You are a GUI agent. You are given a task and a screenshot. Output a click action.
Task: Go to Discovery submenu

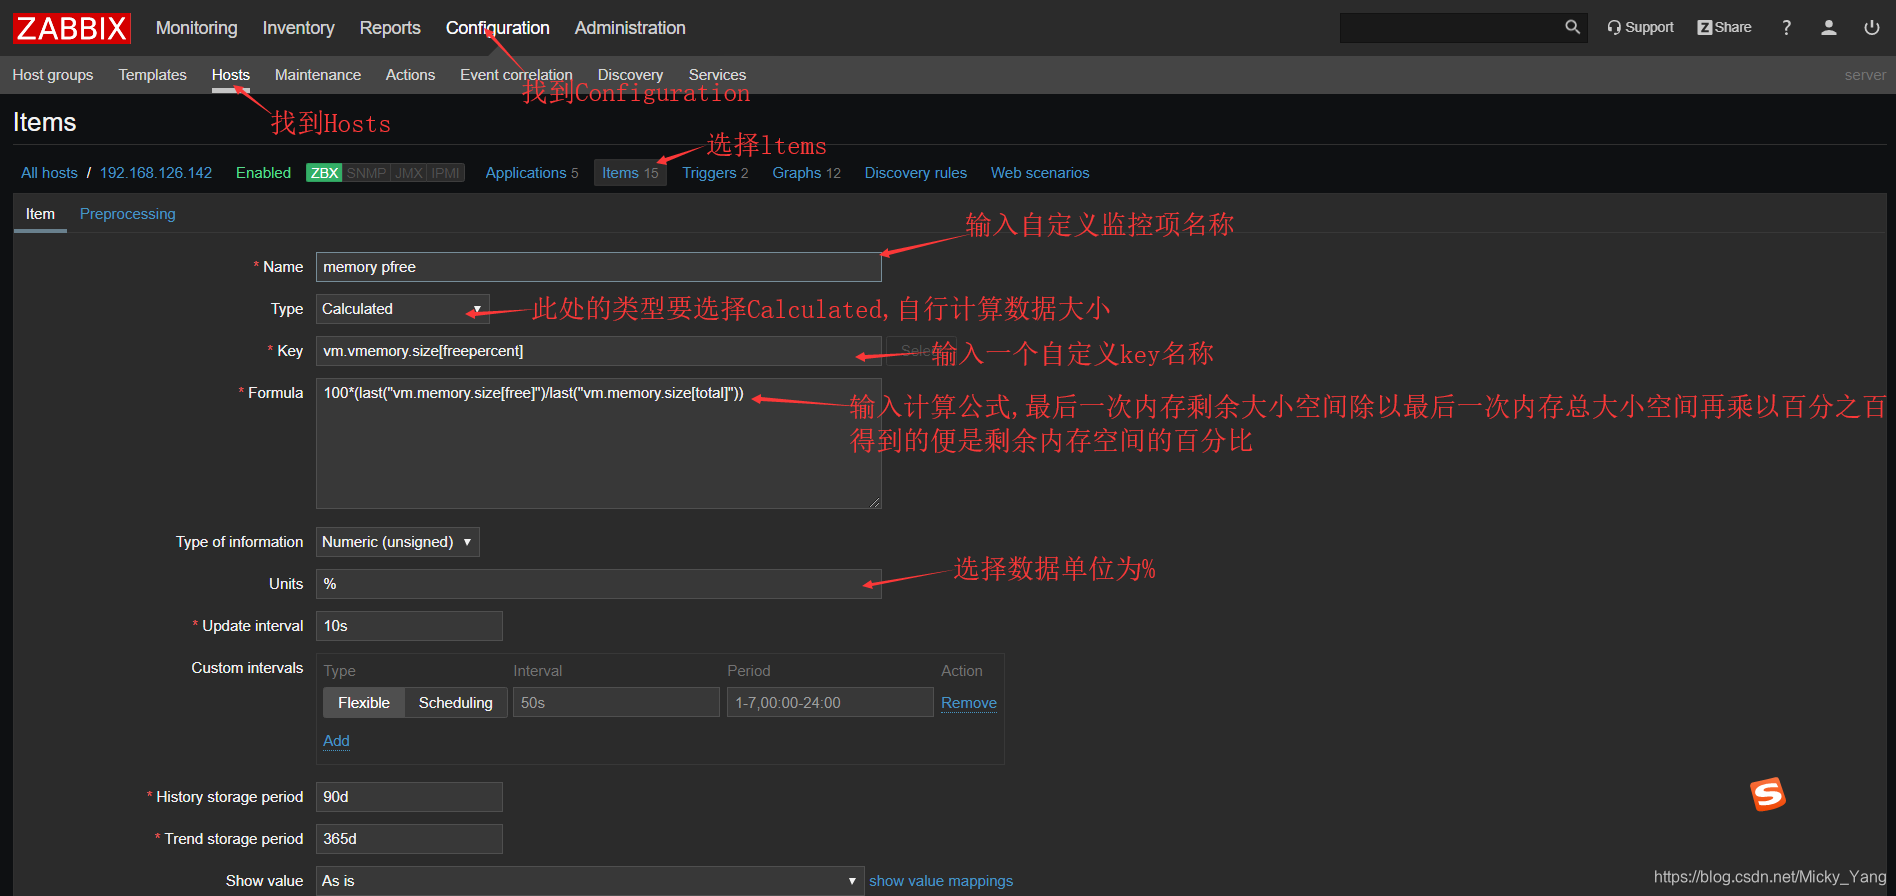pos(630,75)
